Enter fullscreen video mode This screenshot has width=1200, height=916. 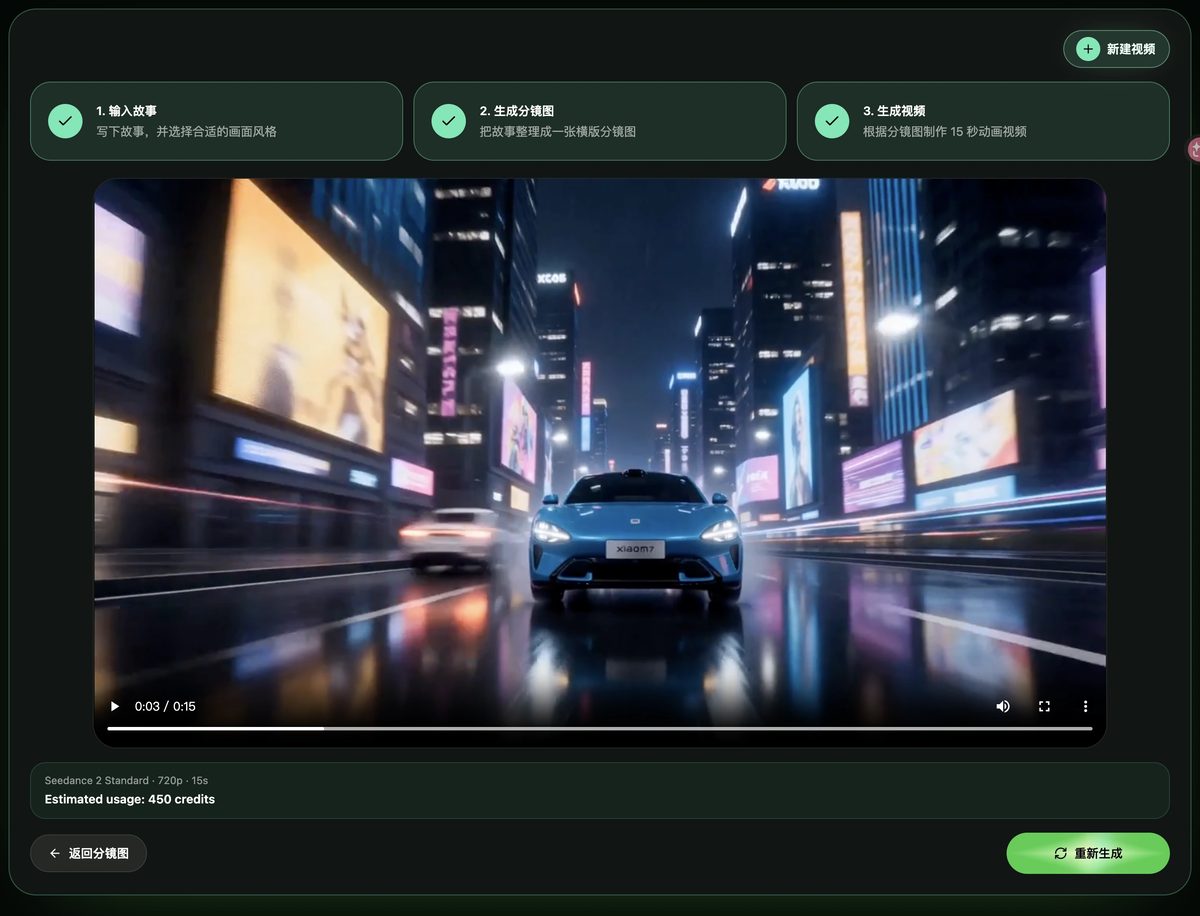pyautogui.click(x=1044, y=706)
